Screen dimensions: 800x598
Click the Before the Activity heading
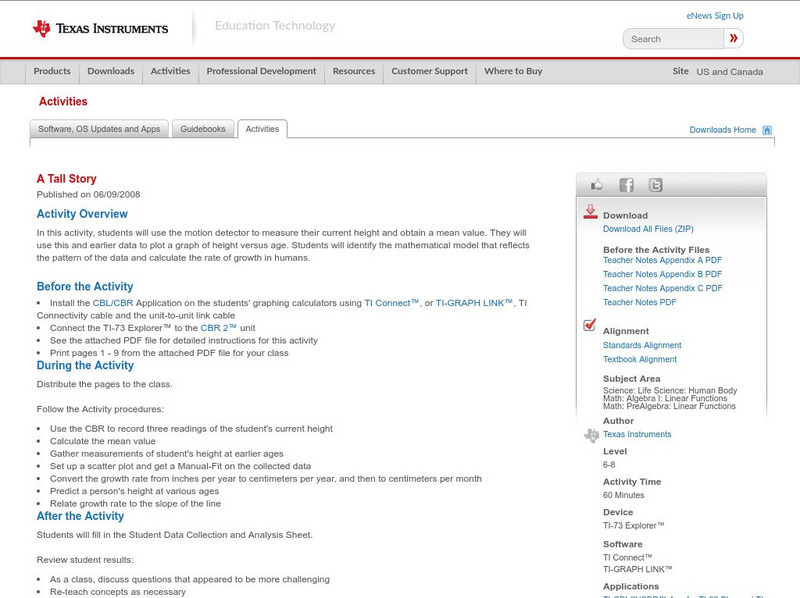coord(85,286)
